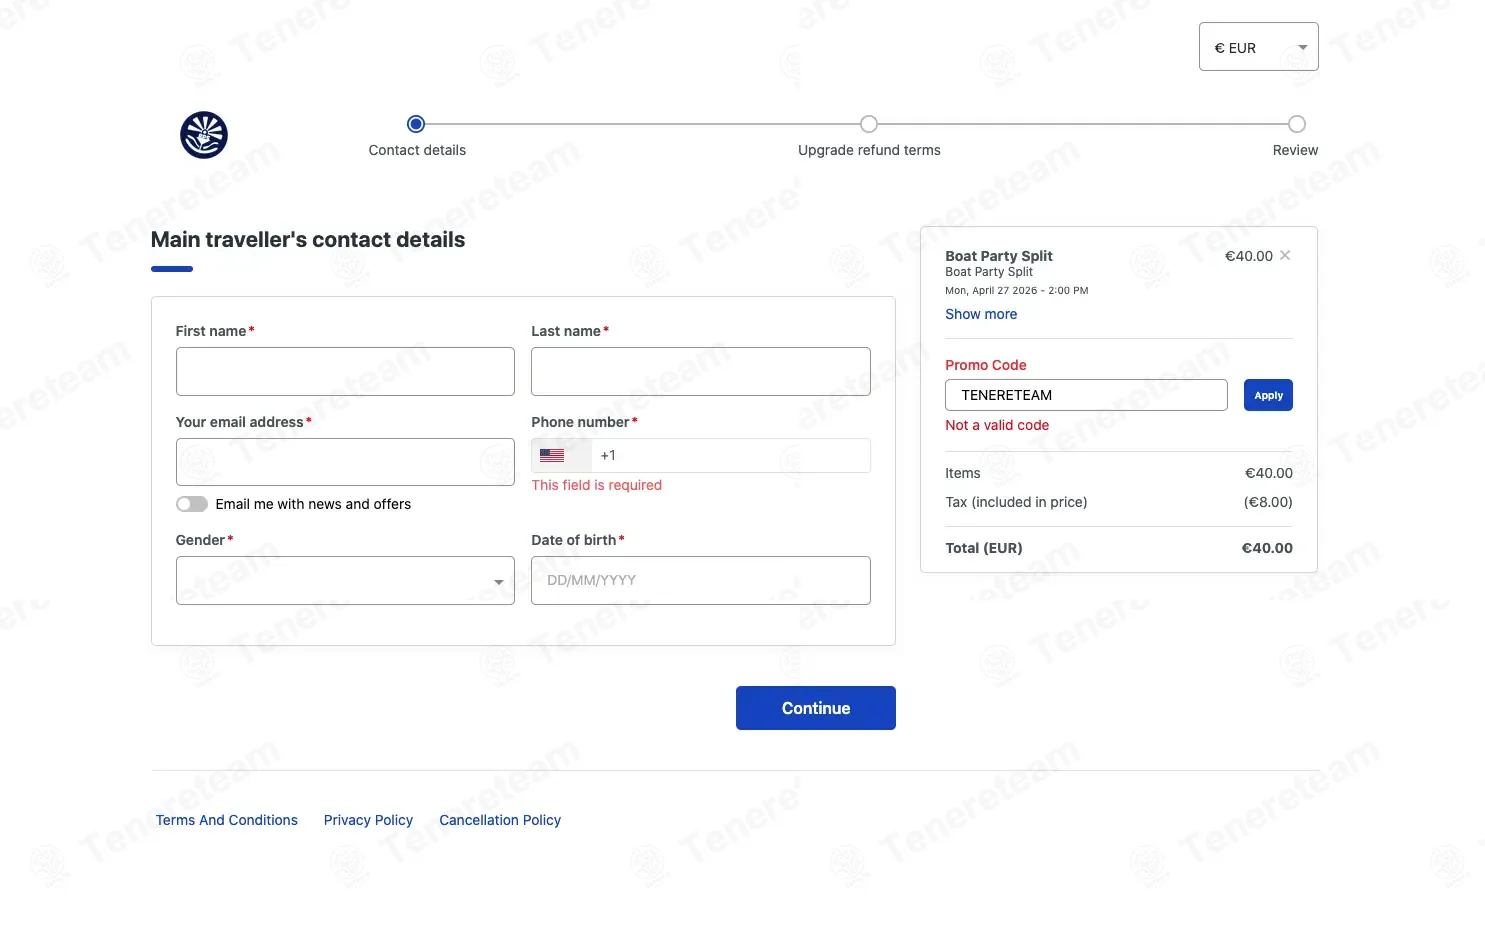Click into the Date of birth field
This screenshot has height=932, width=1485.
(701, 581)
